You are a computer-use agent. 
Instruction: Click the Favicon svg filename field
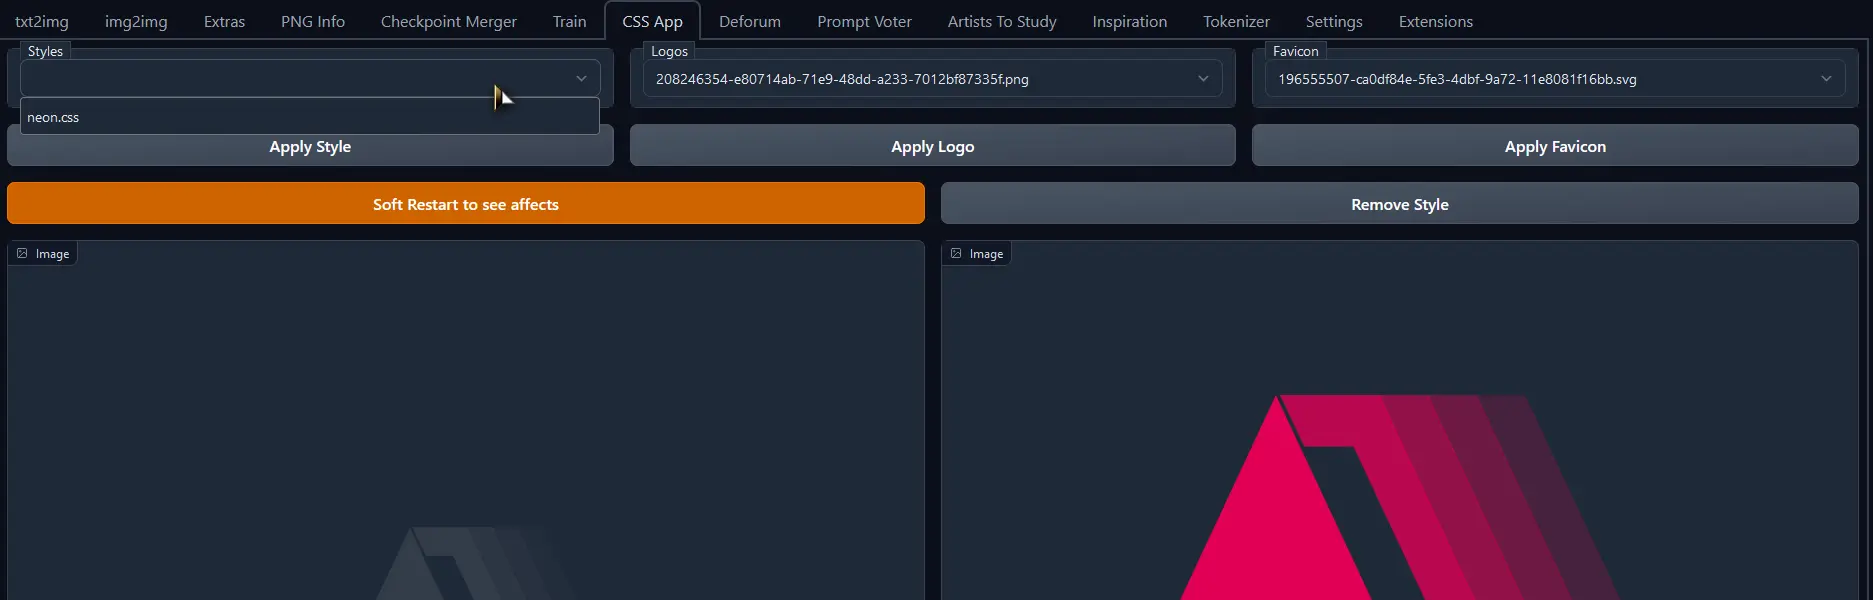1555,78
